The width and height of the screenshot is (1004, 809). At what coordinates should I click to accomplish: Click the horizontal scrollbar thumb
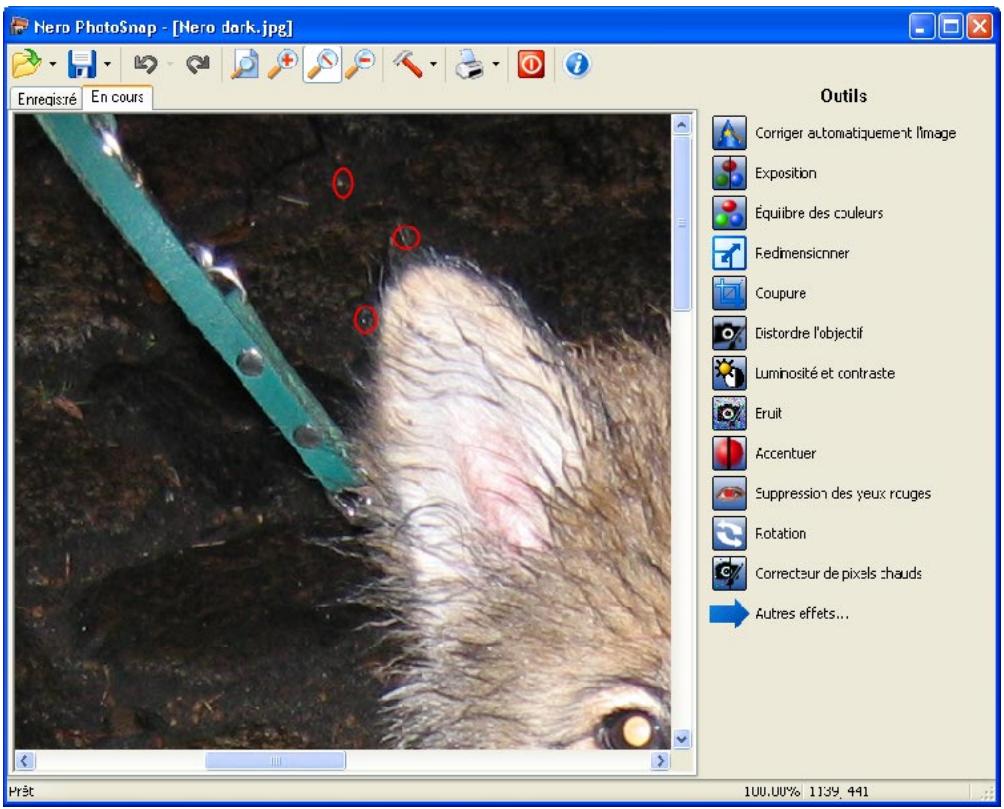coord(275,760)
